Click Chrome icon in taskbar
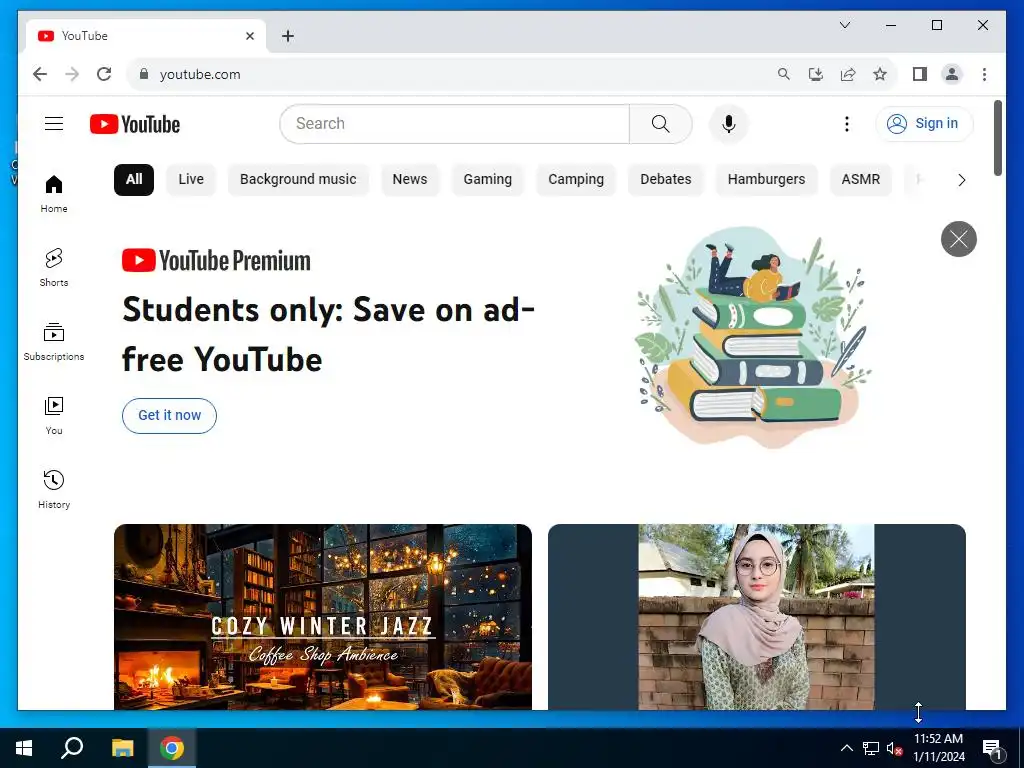This screenshot has height=768, width=1024. point(172,748)
